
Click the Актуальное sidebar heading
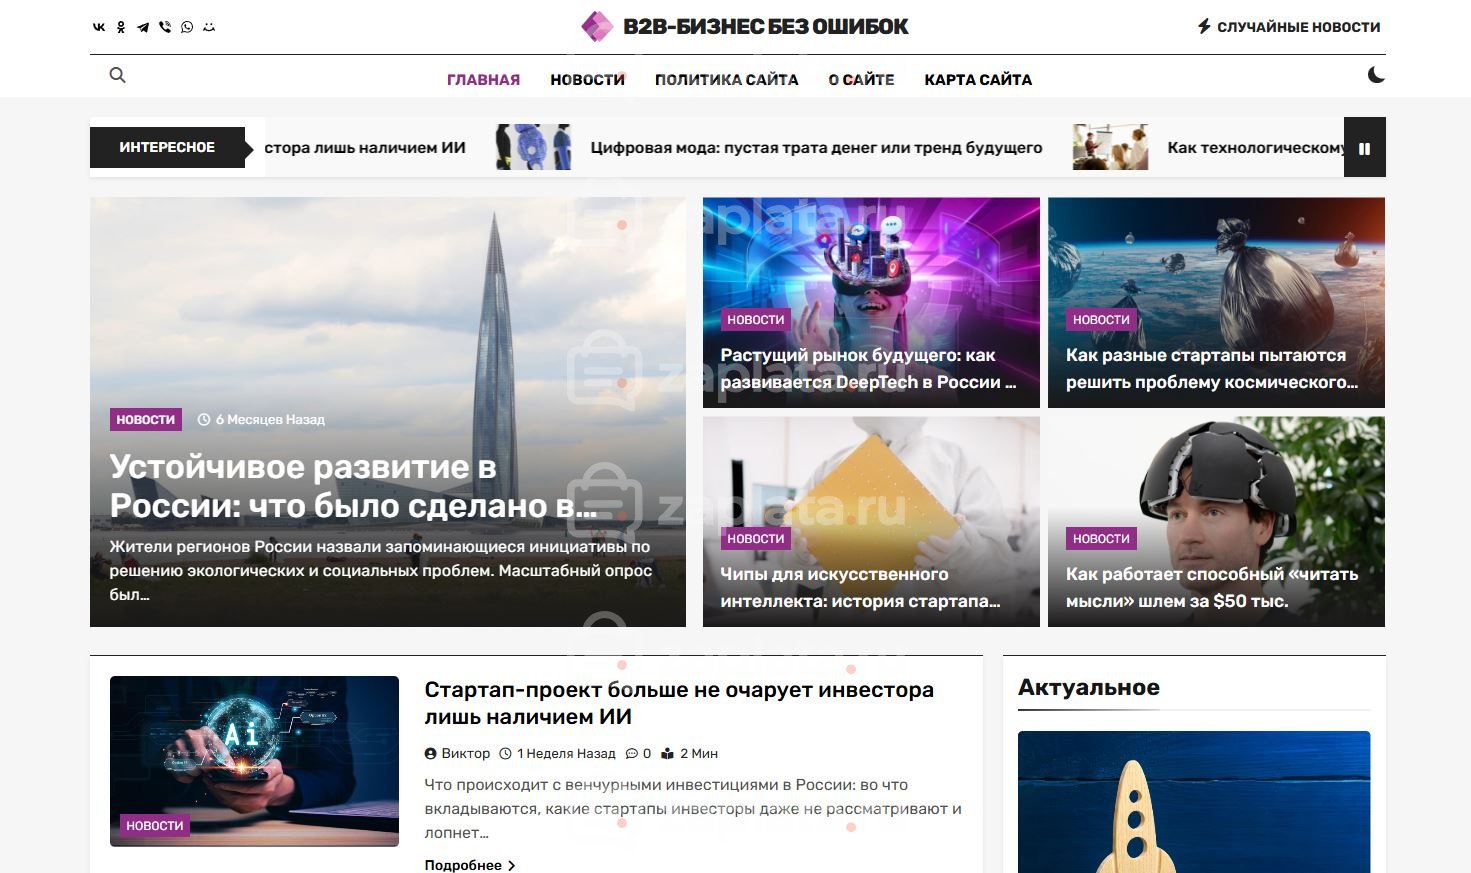[1089, 688]
